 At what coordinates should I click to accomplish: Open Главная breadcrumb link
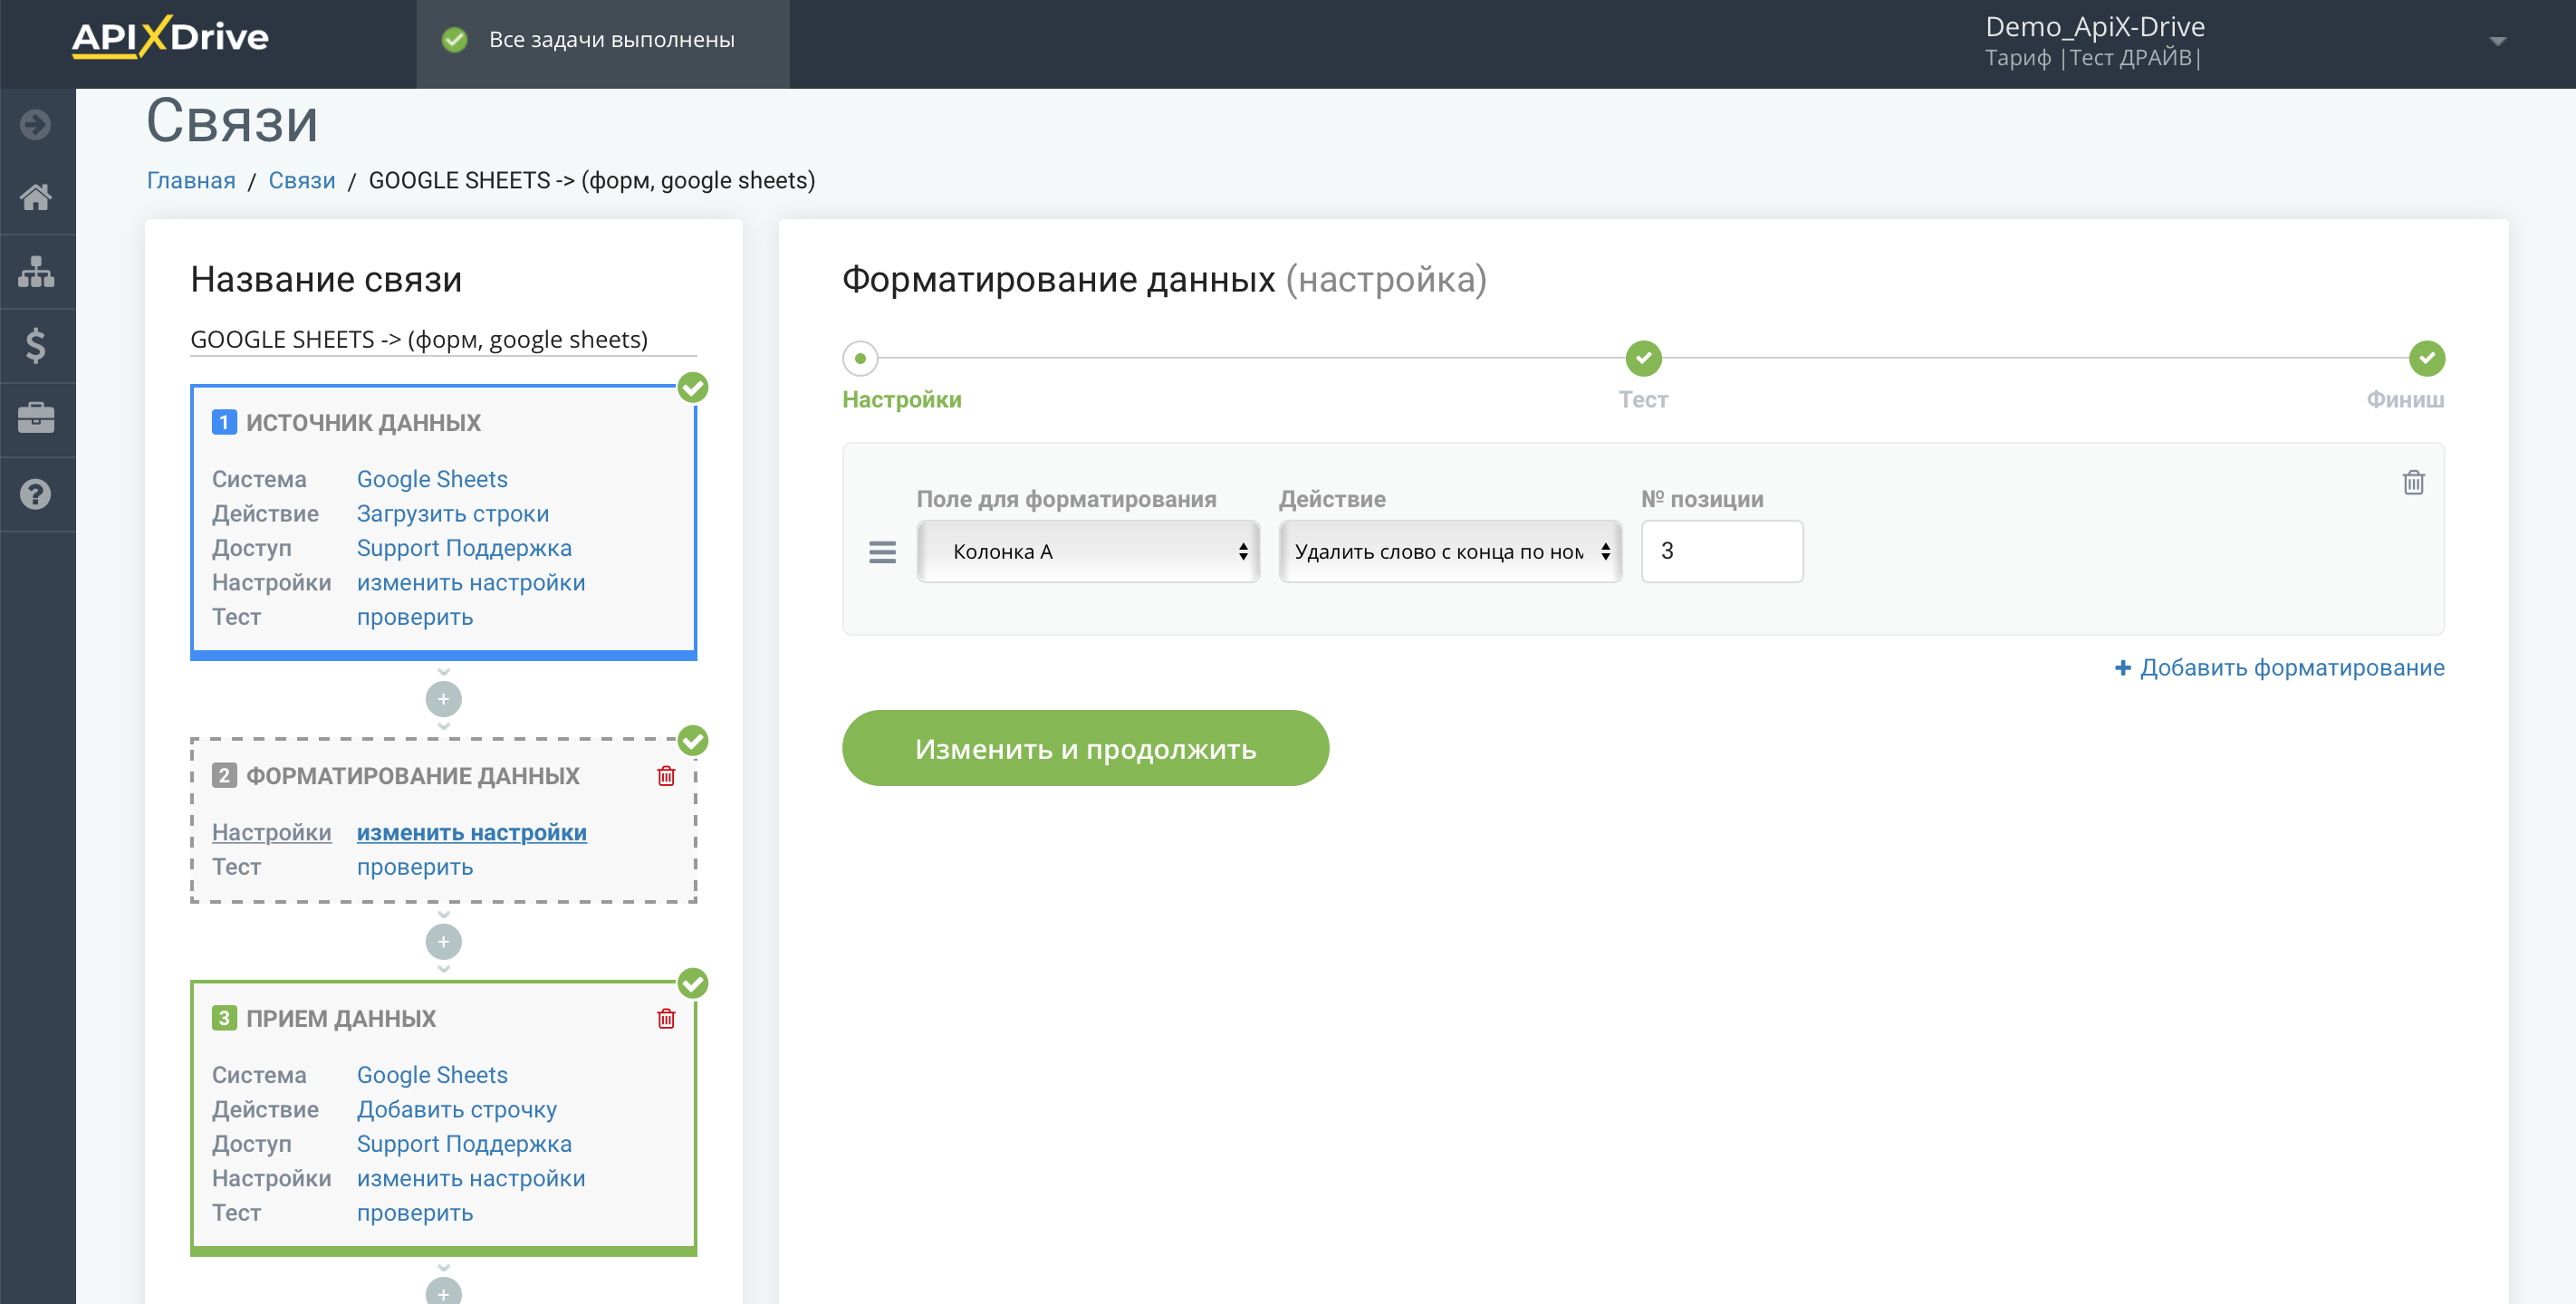point(191,180)
